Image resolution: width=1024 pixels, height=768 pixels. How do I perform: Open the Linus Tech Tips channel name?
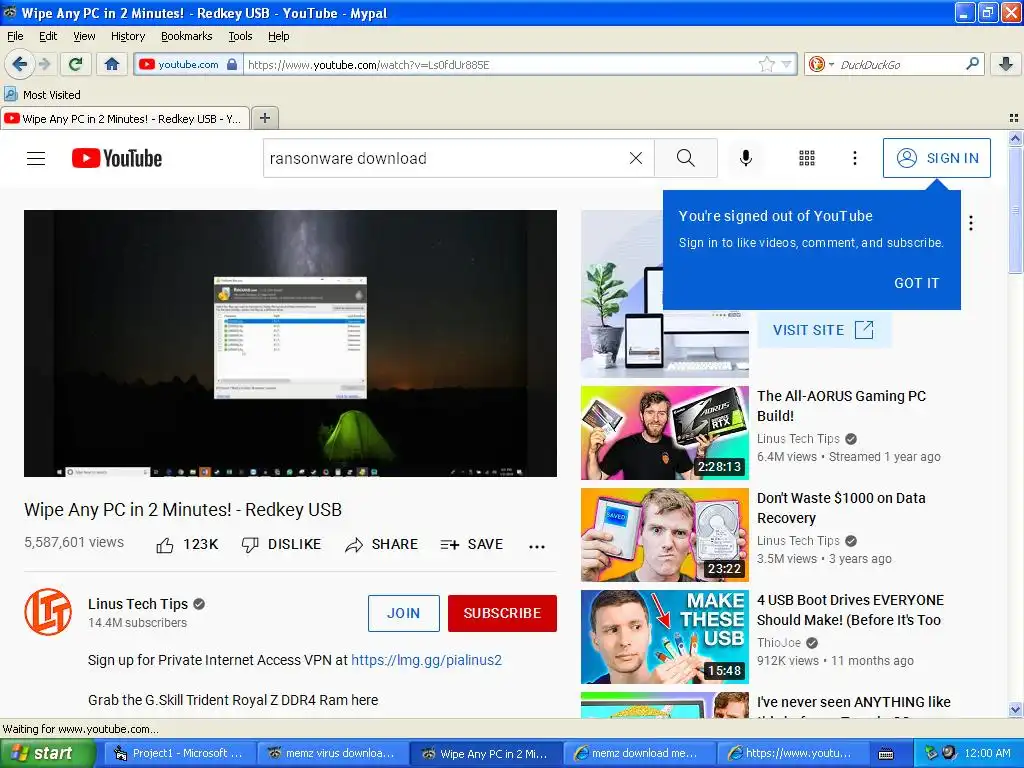[x=138, y=604]
